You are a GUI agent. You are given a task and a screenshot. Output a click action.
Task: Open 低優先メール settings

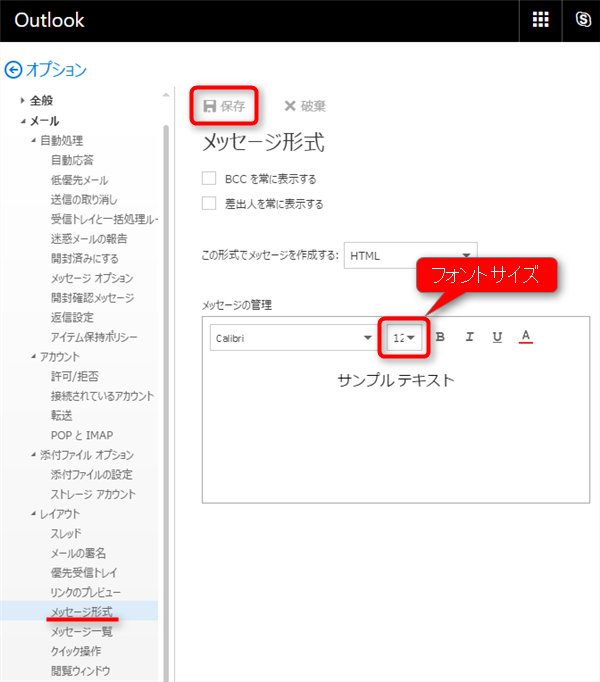coord(79,180)
